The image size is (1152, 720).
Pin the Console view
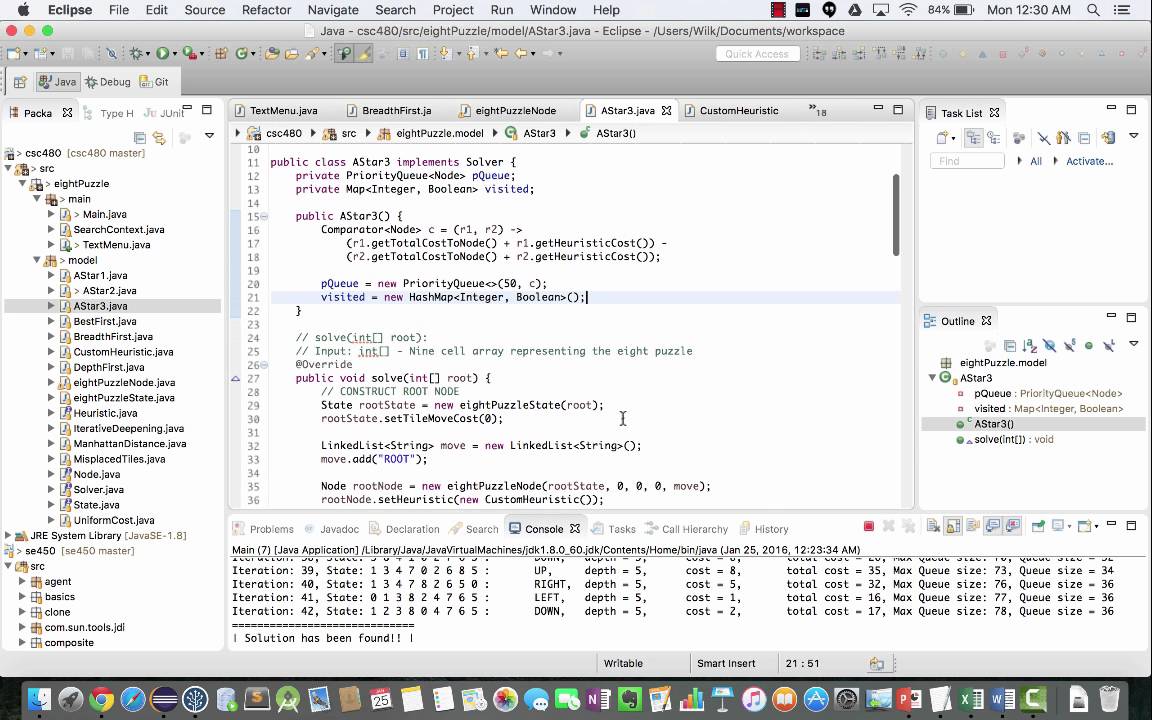click(x=1038, y=526)
